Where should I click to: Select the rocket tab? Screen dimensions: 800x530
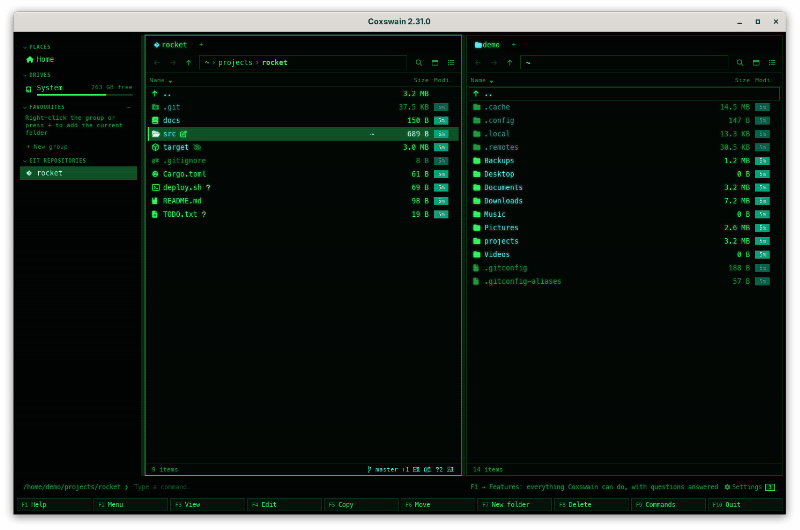point(170,45)
